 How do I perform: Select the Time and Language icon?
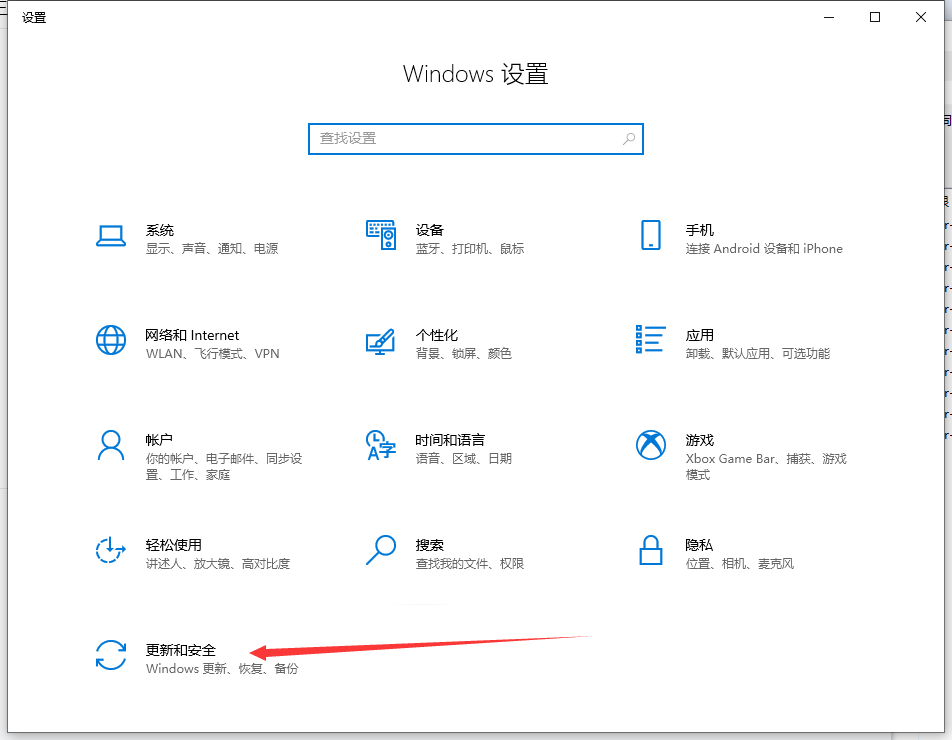tap(381, 445)
